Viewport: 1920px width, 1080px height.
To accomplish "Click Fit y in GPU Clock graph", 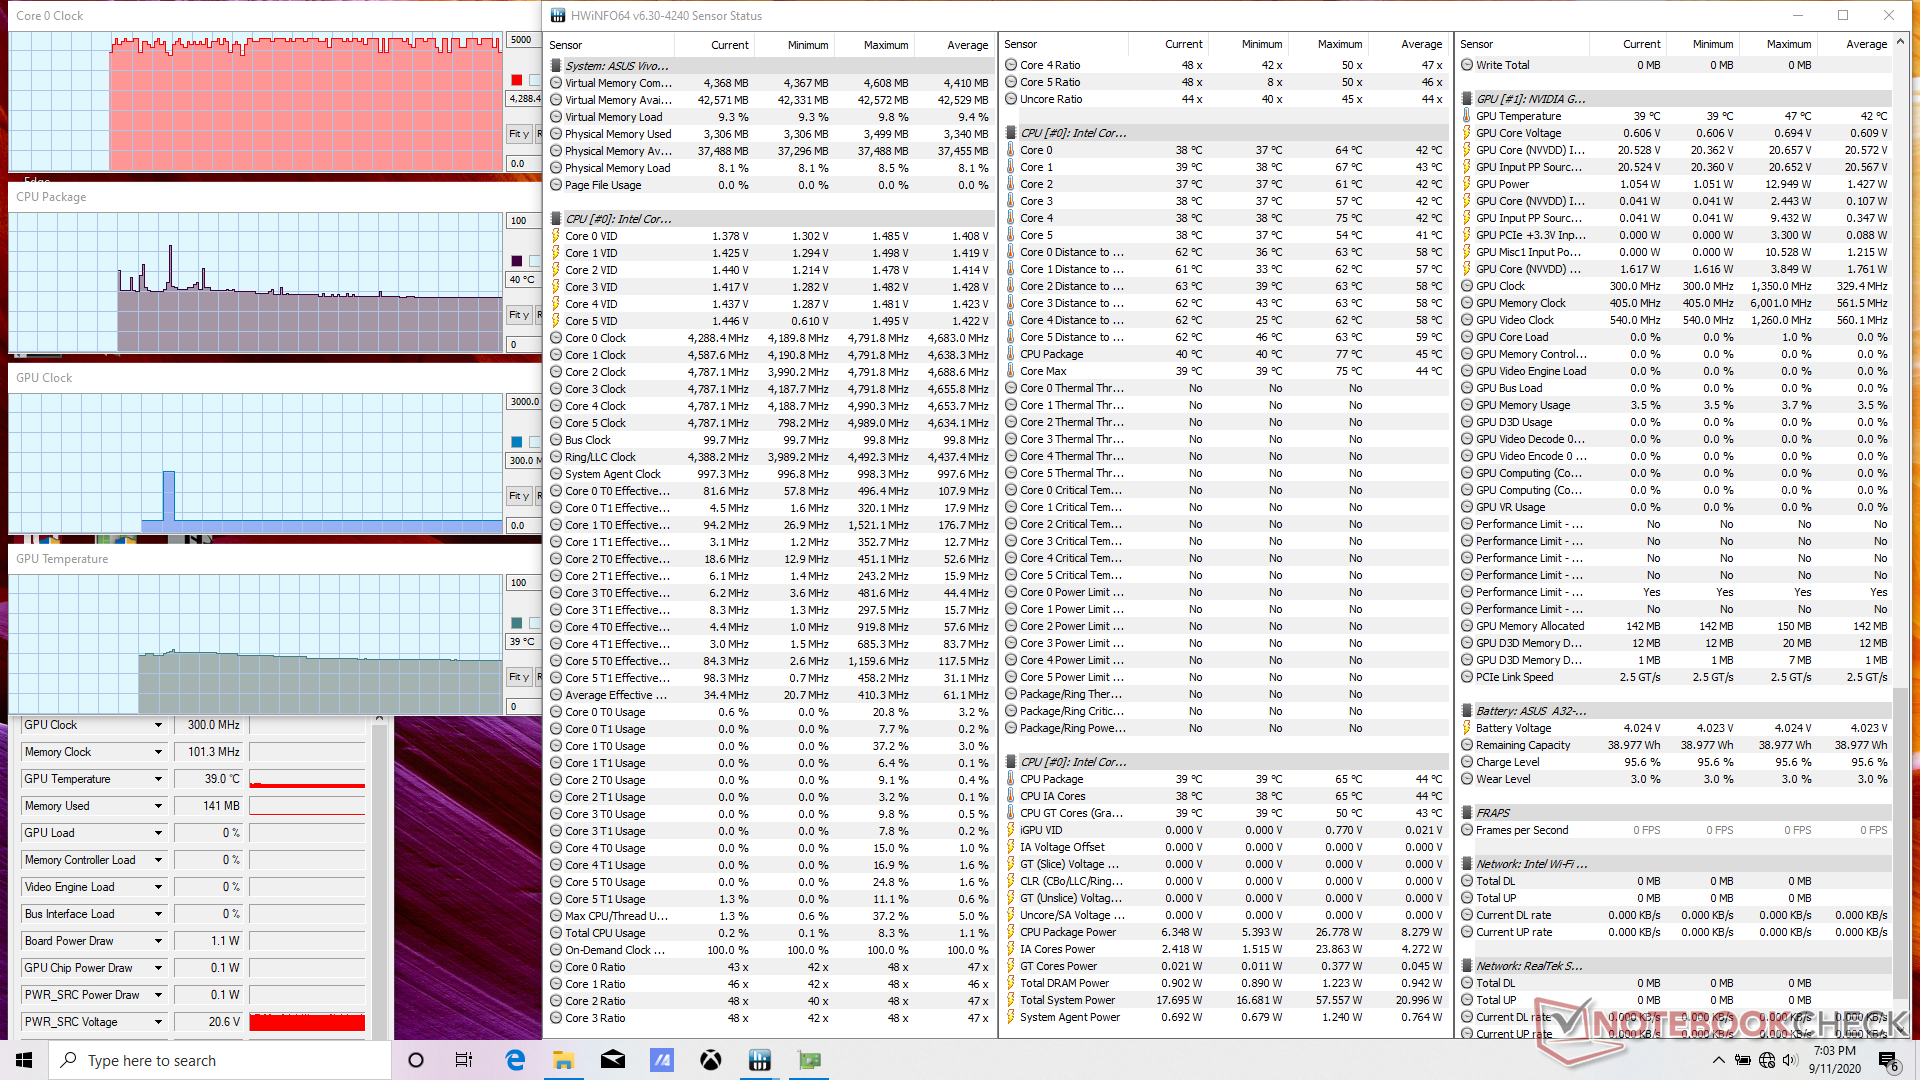I will click(x=519, y=496).
